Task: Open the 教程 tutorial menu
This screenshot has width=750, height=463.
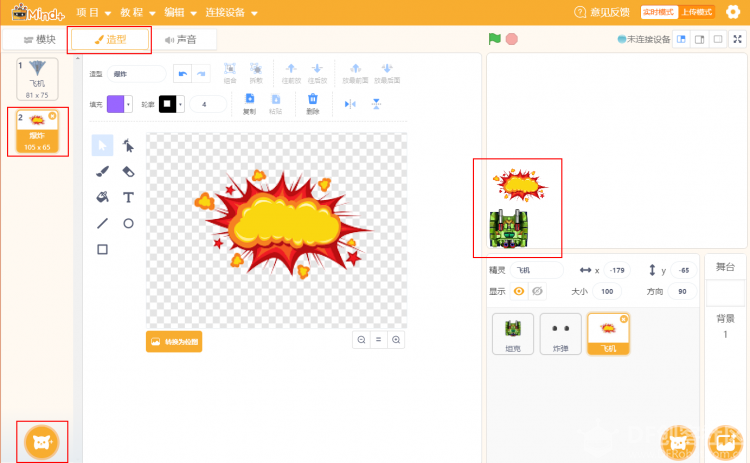Action: pyautogui.click(x=138, y=12)
